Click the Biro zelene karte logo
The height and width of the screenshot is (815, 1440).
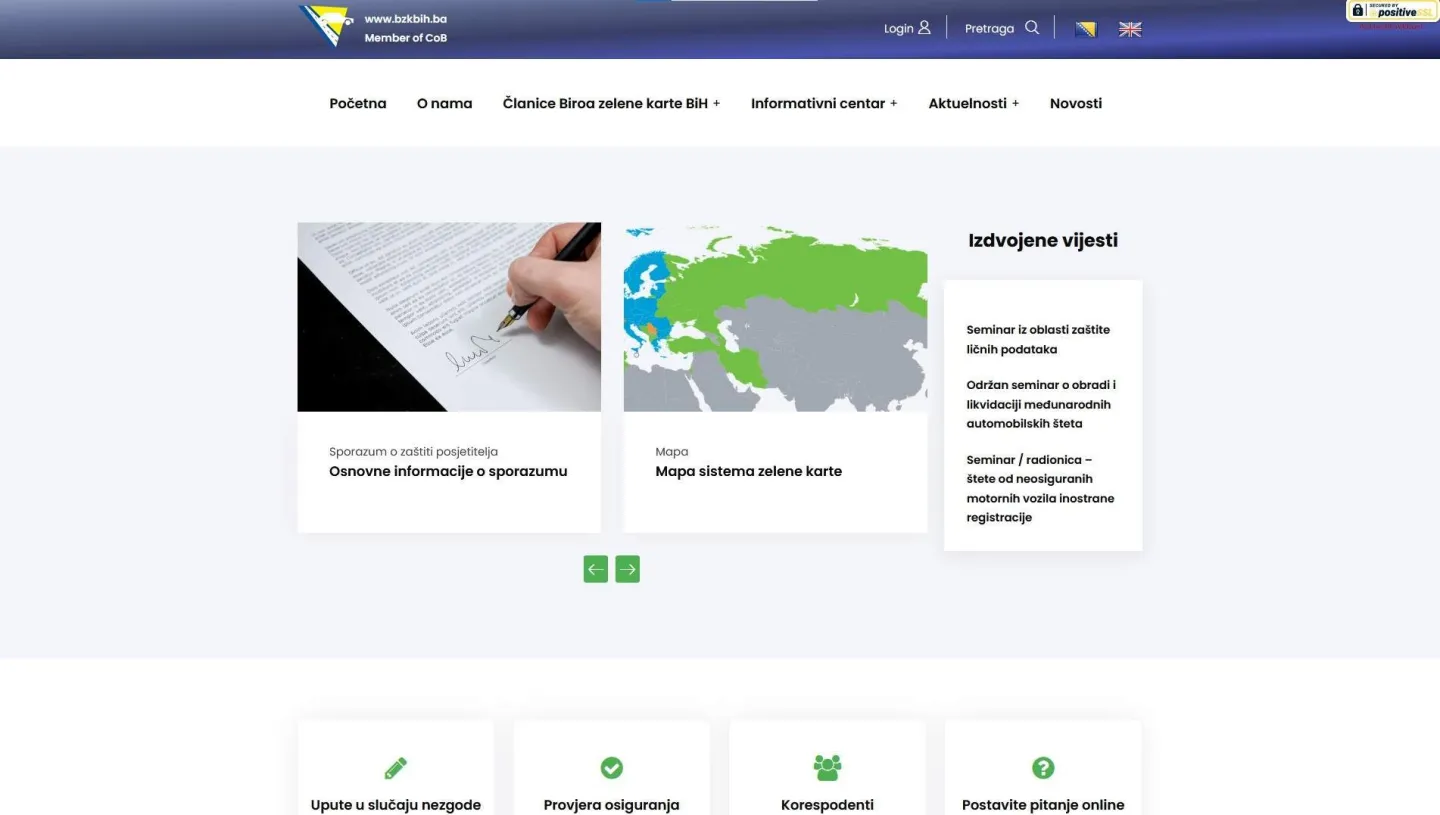326,25
